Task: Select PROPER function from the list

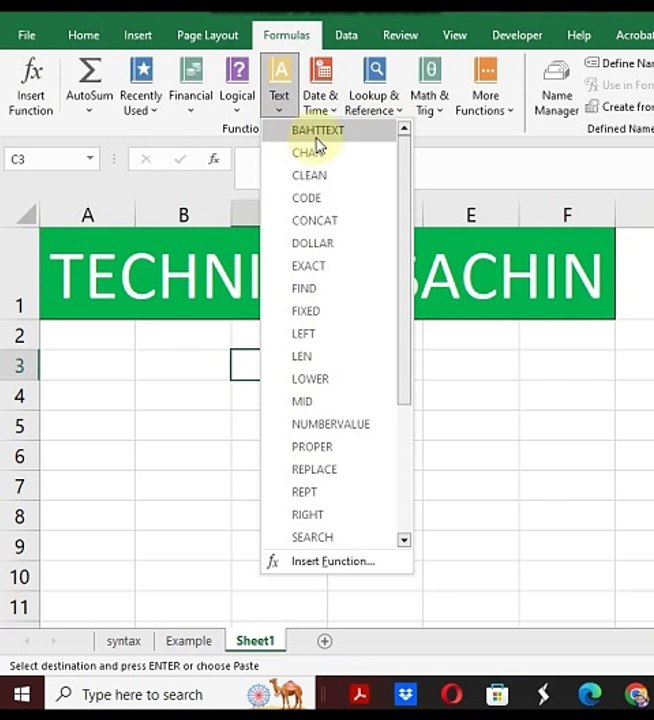Action: click(x=329, y=447)
